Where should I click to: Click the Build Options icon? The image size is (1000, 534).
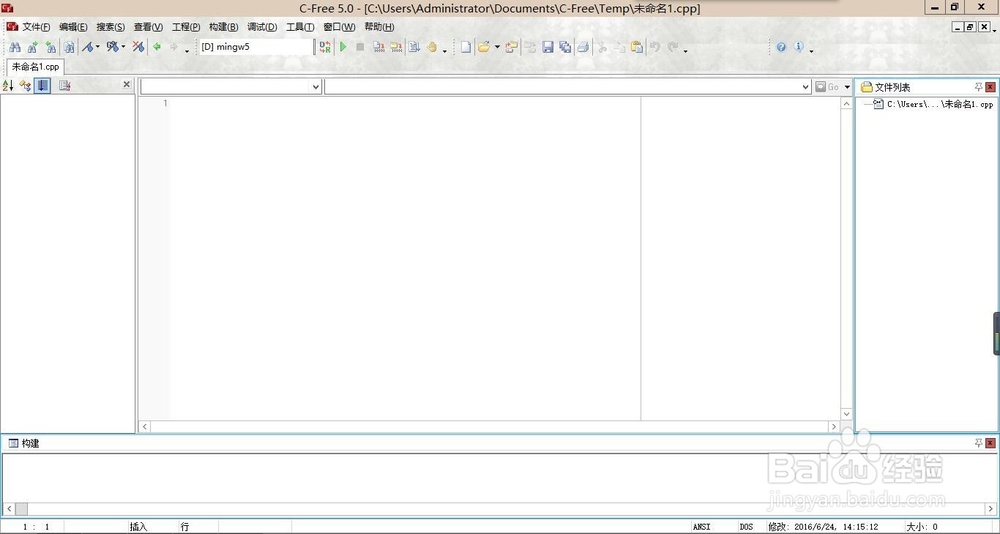tap(414, 47)
